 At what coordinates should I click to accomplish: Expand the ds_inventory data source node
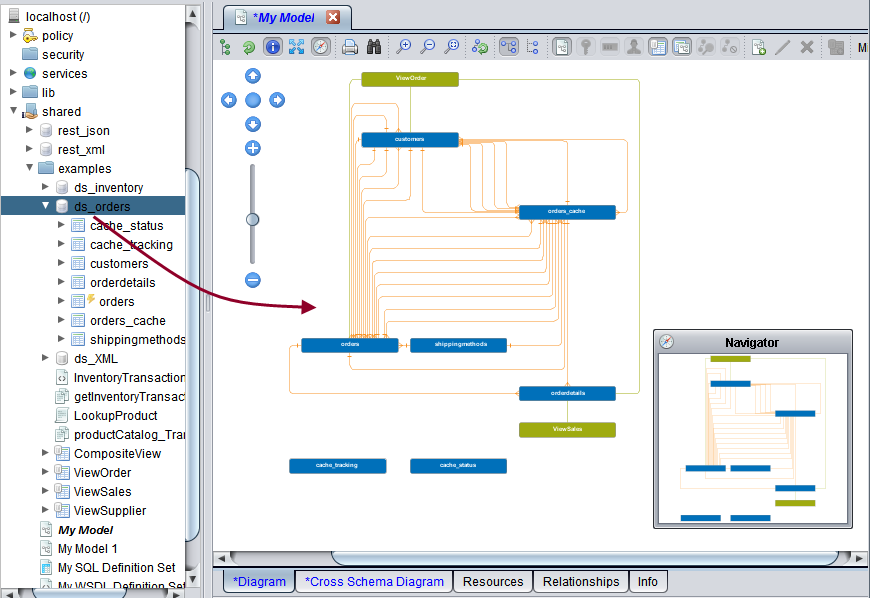pos(46,187)
